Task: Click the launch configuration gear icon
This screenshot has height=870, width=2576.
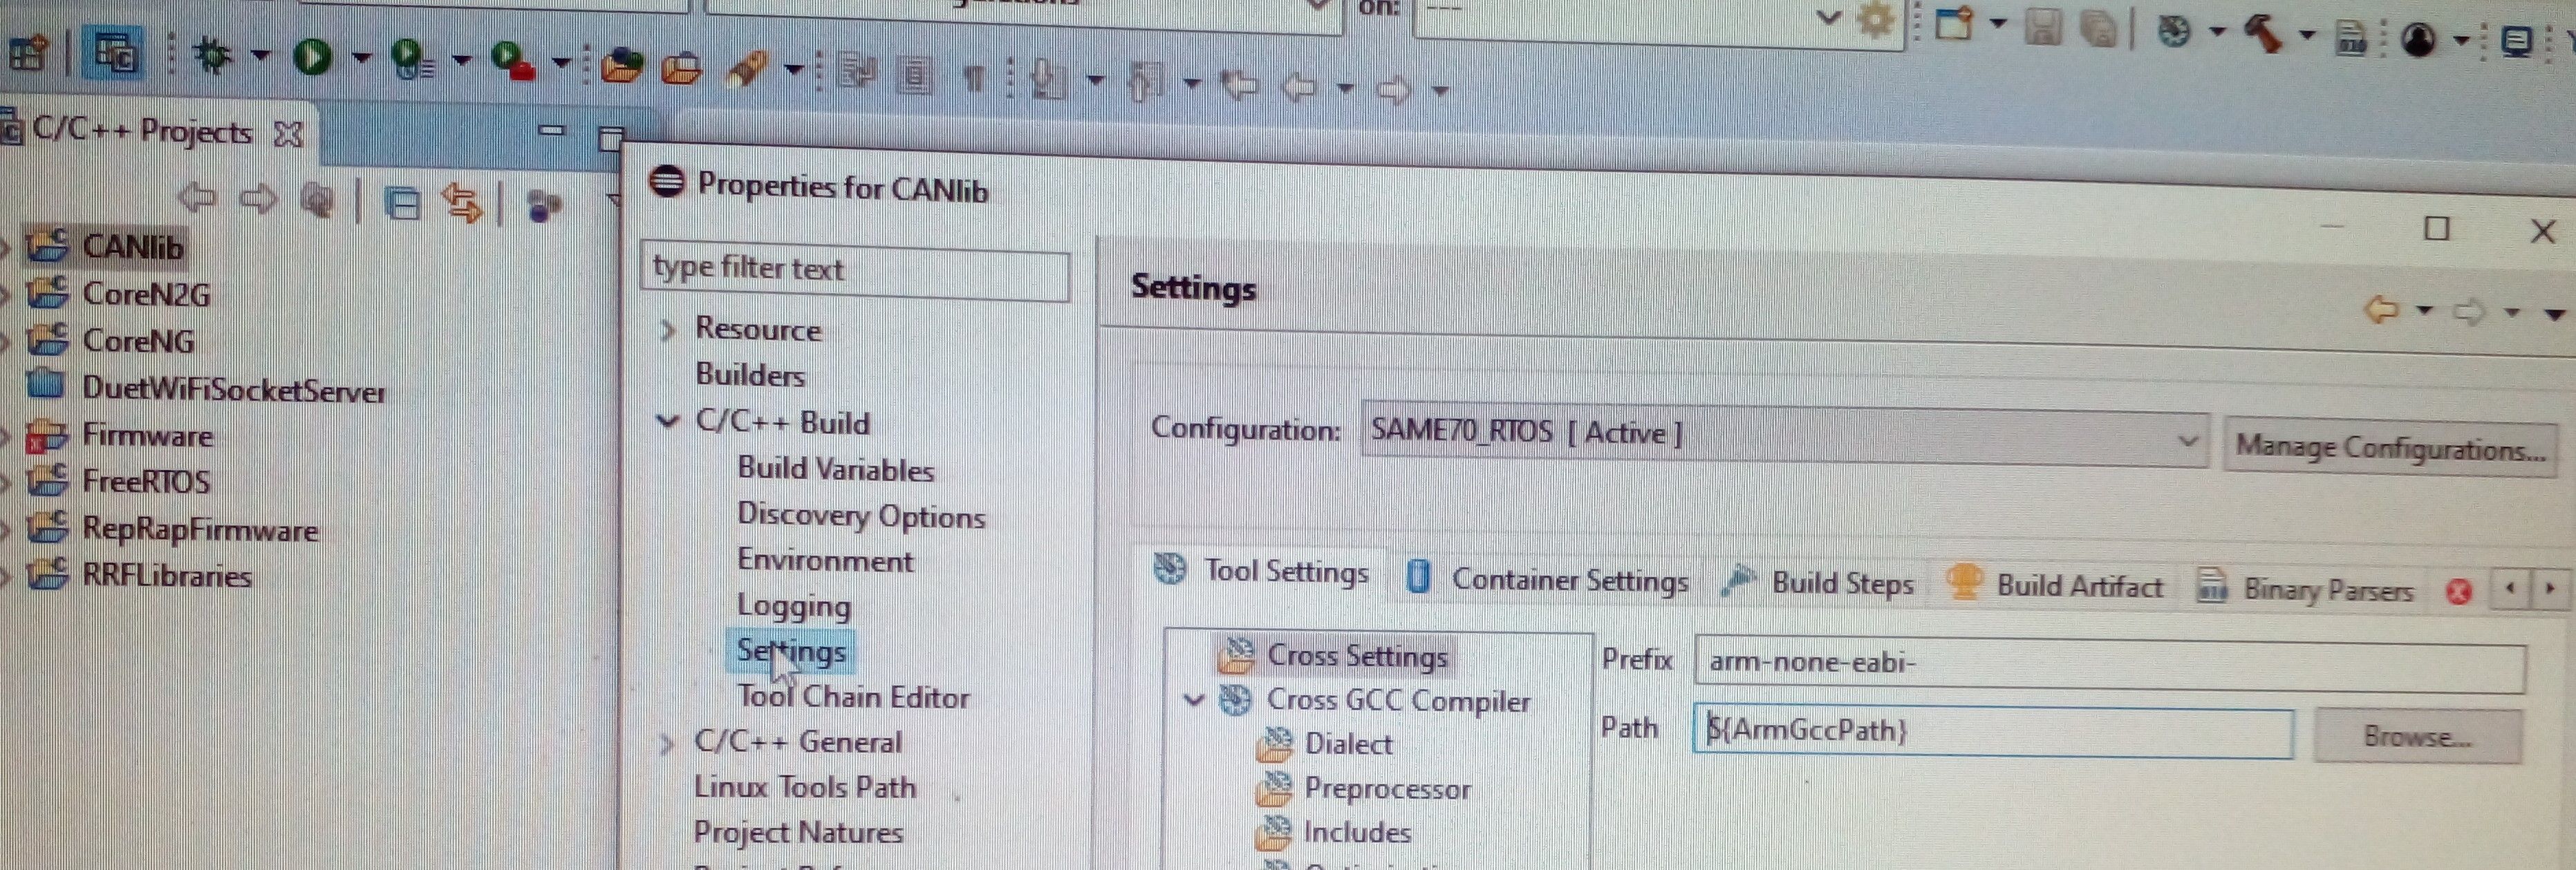Action: pyautogui.click(x=1875, y=20)
